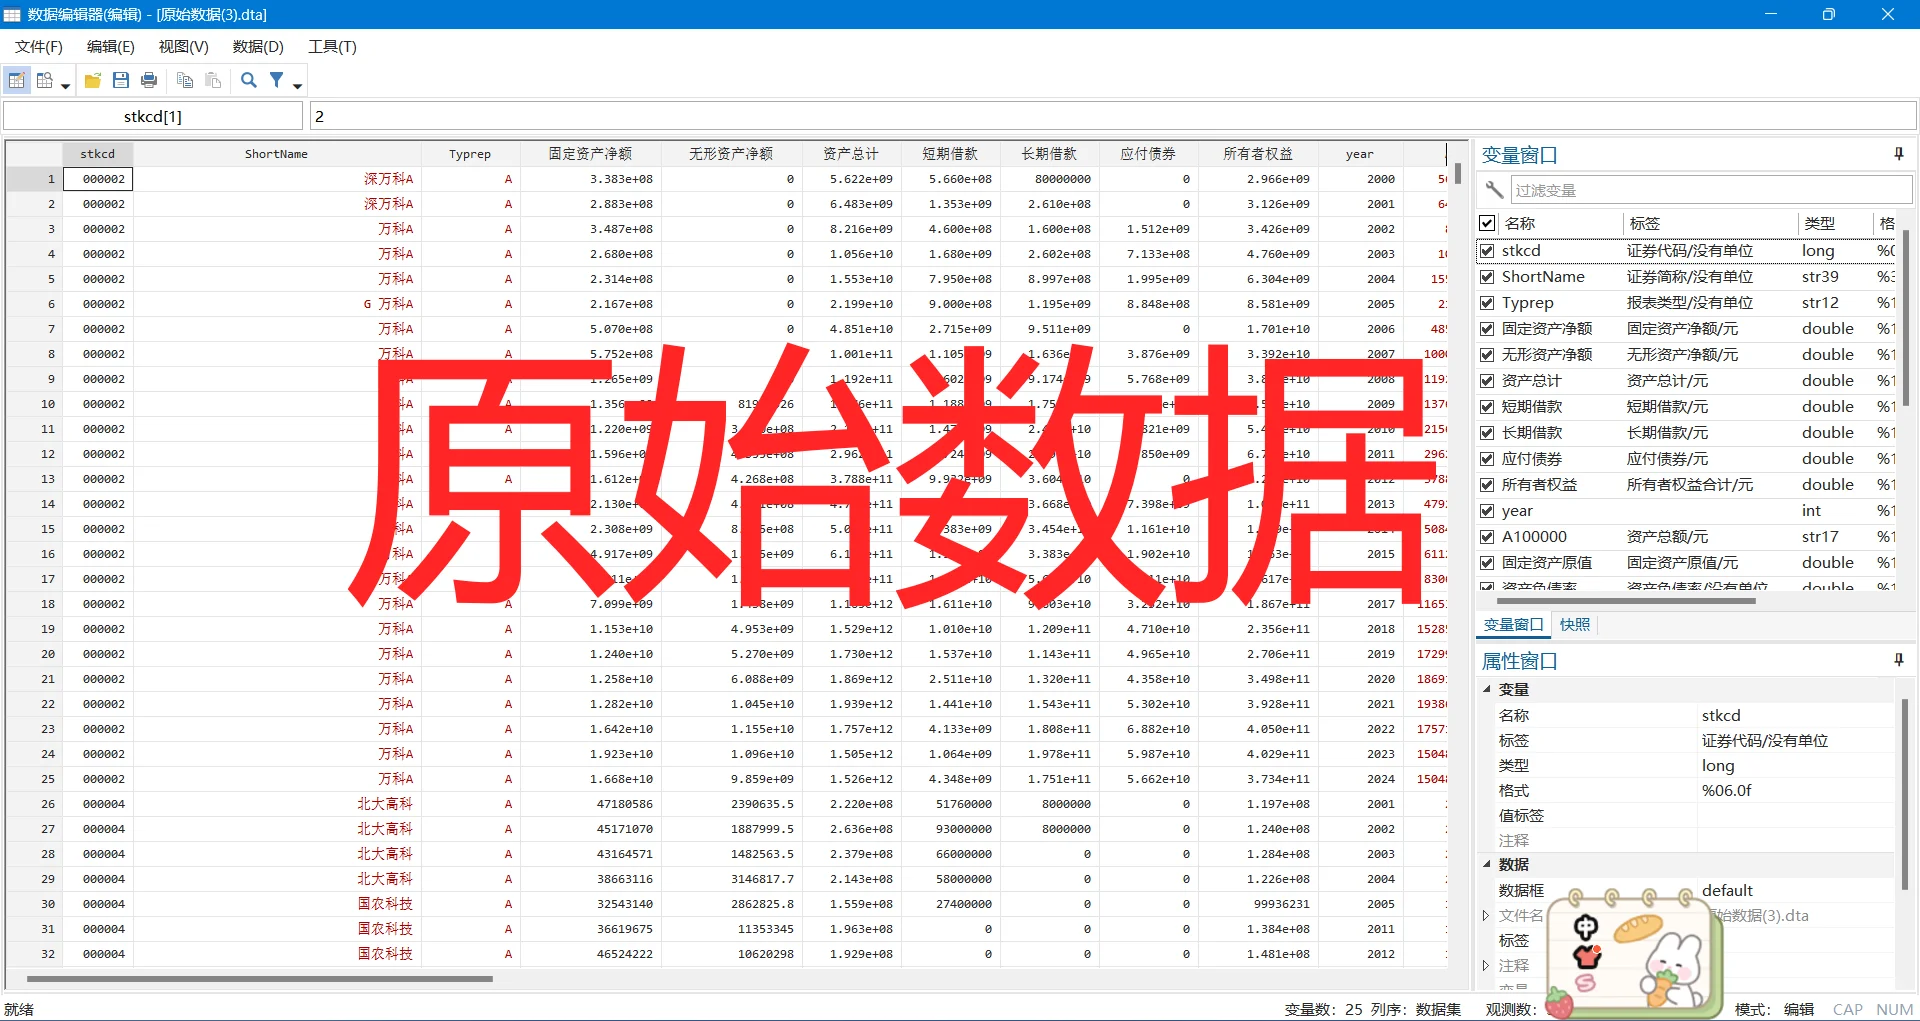Screen dimensions: 1920x1021
Task: Select row number 26 header
Action: (35, 804)
